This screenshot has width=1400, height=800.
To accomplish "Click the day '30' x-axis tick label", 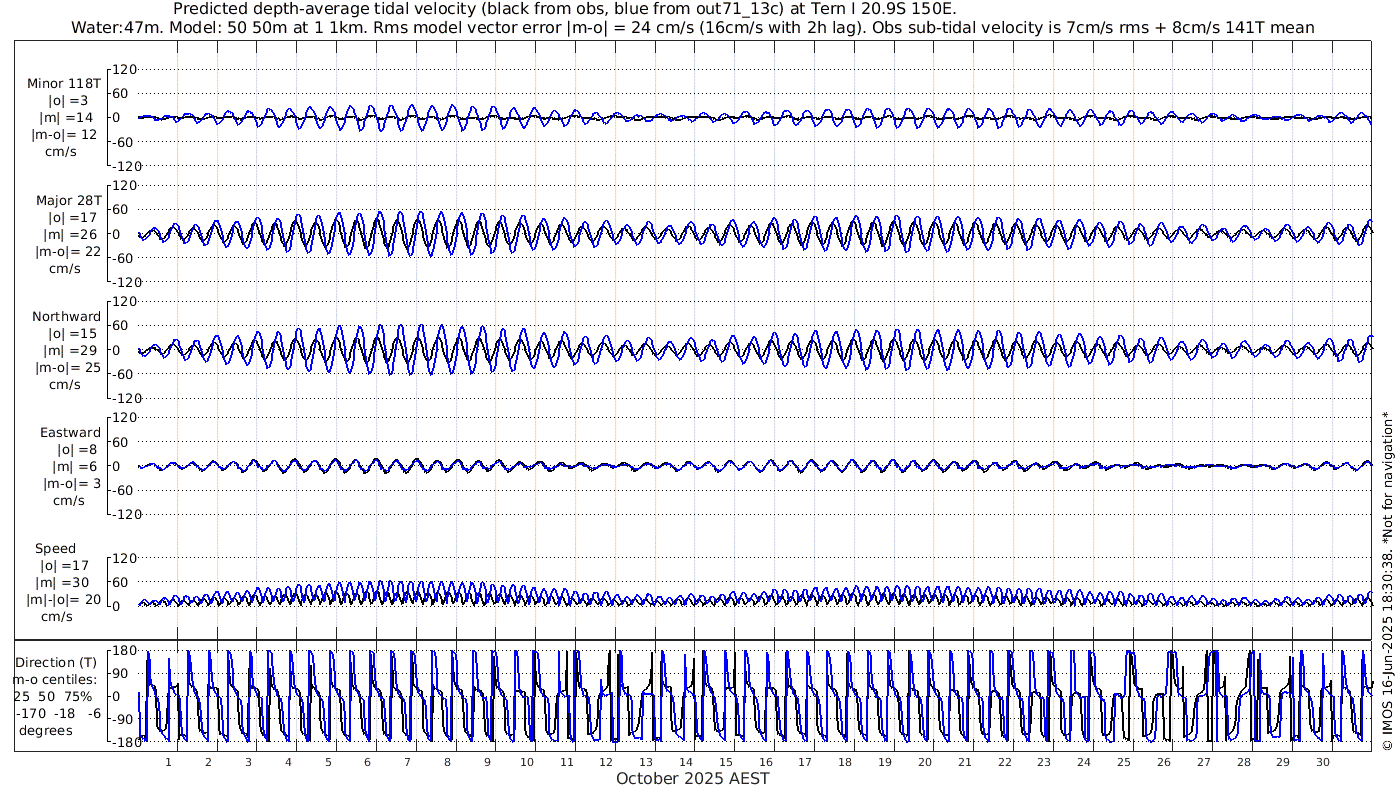I will point(1323,762).
